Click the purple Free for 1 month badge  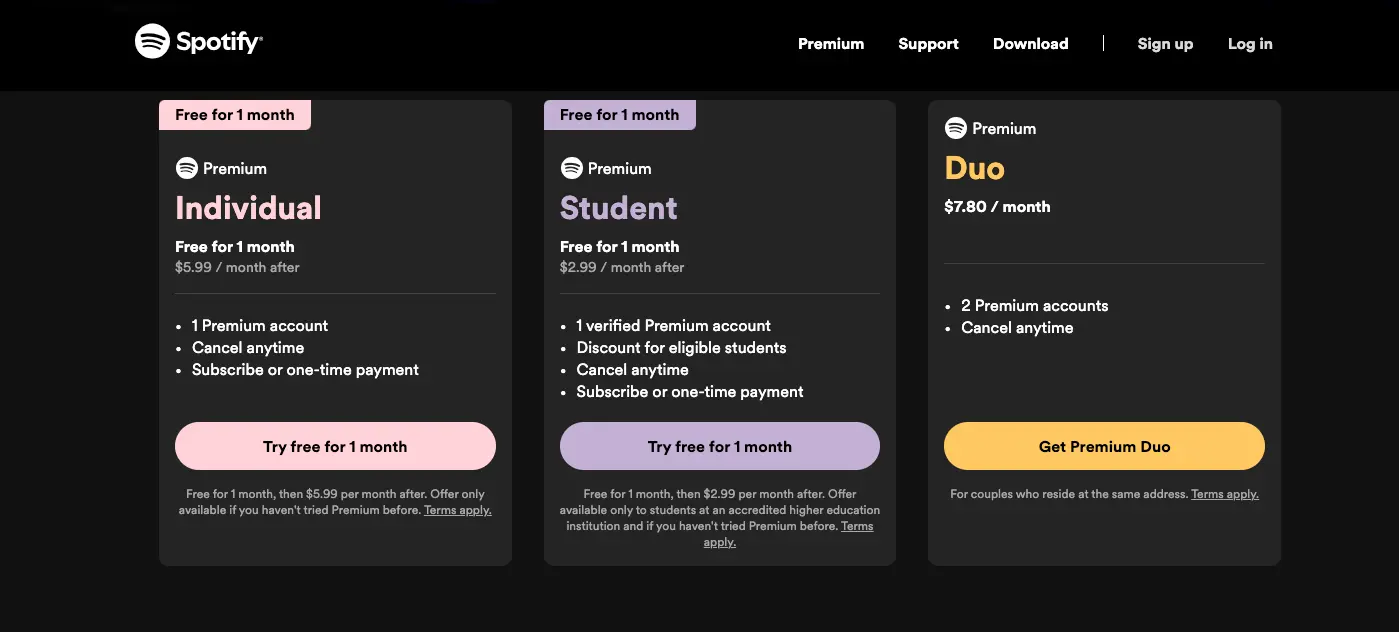[x=619, y=115]
